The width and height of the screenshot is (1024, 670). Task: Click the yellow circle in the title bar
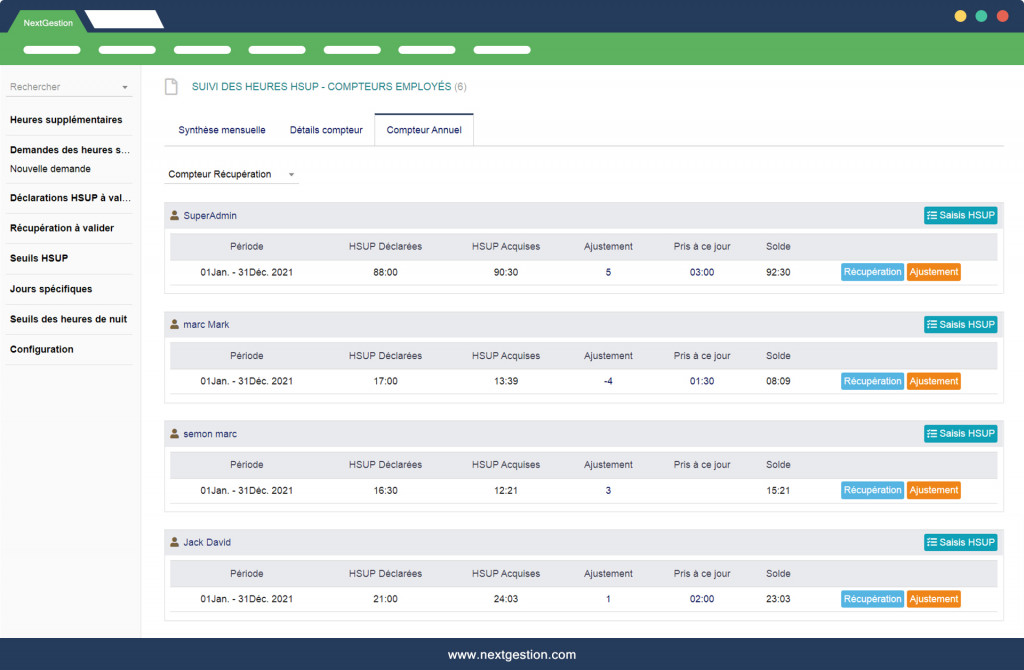960,16
